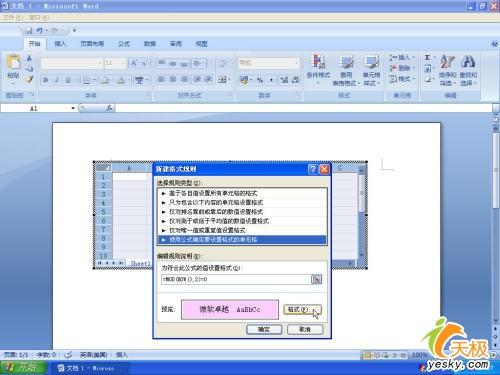Expand the Font group dialog launcher

point(147,95)
